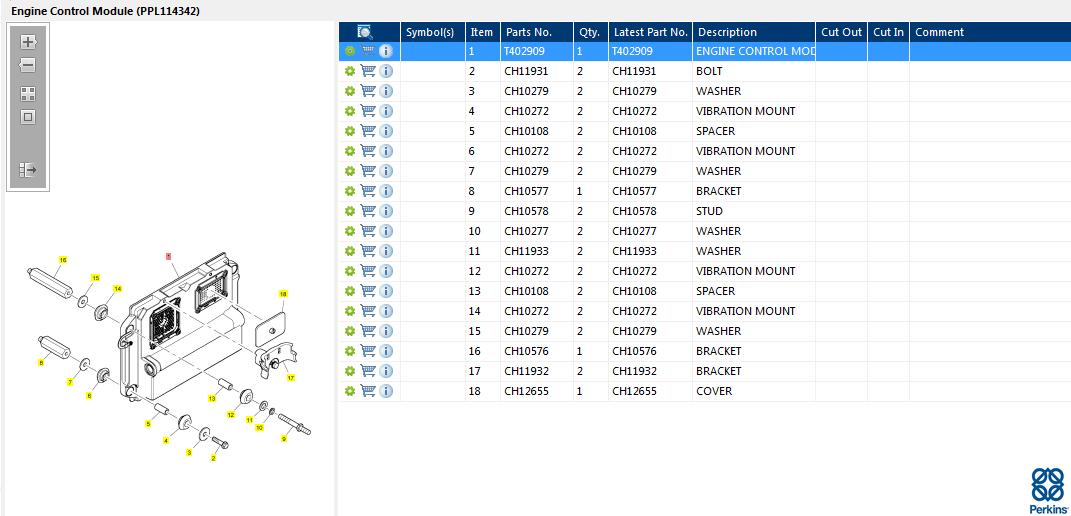Show info for CH10576 BRACKET
The height and width of the screenshot is (516, 1071).
(386, 351)
